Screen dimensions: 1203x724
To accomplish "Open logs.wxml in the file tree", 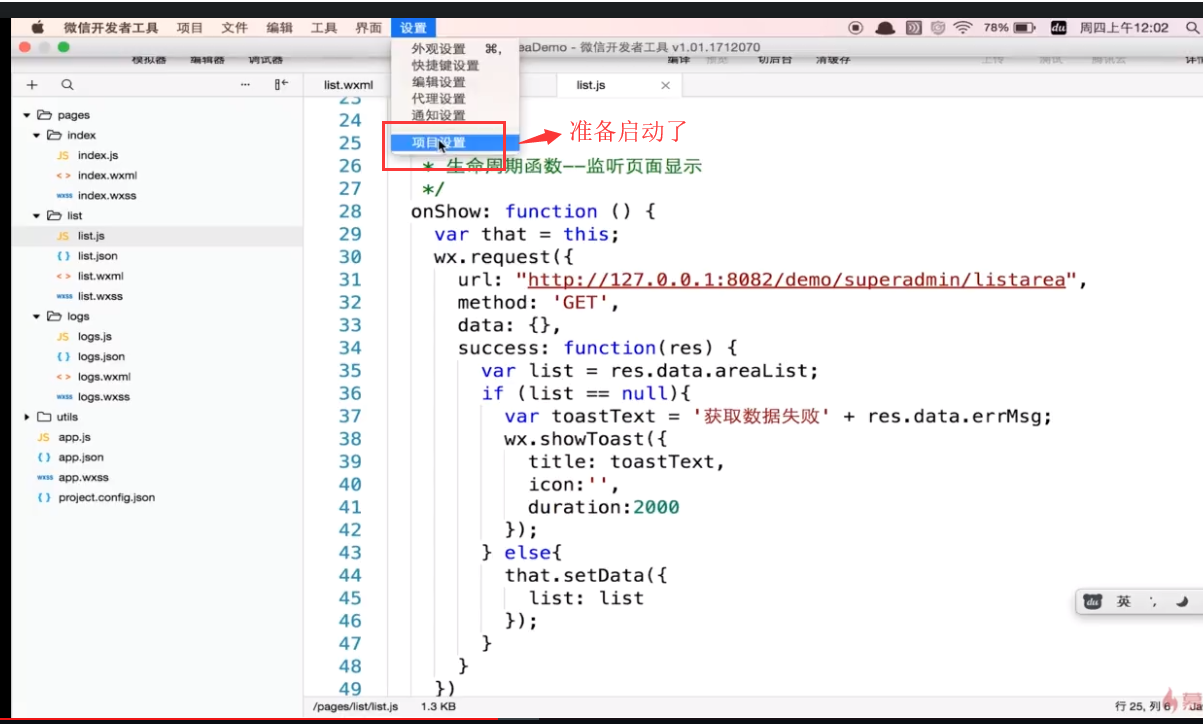I will (x=104, y=377).
